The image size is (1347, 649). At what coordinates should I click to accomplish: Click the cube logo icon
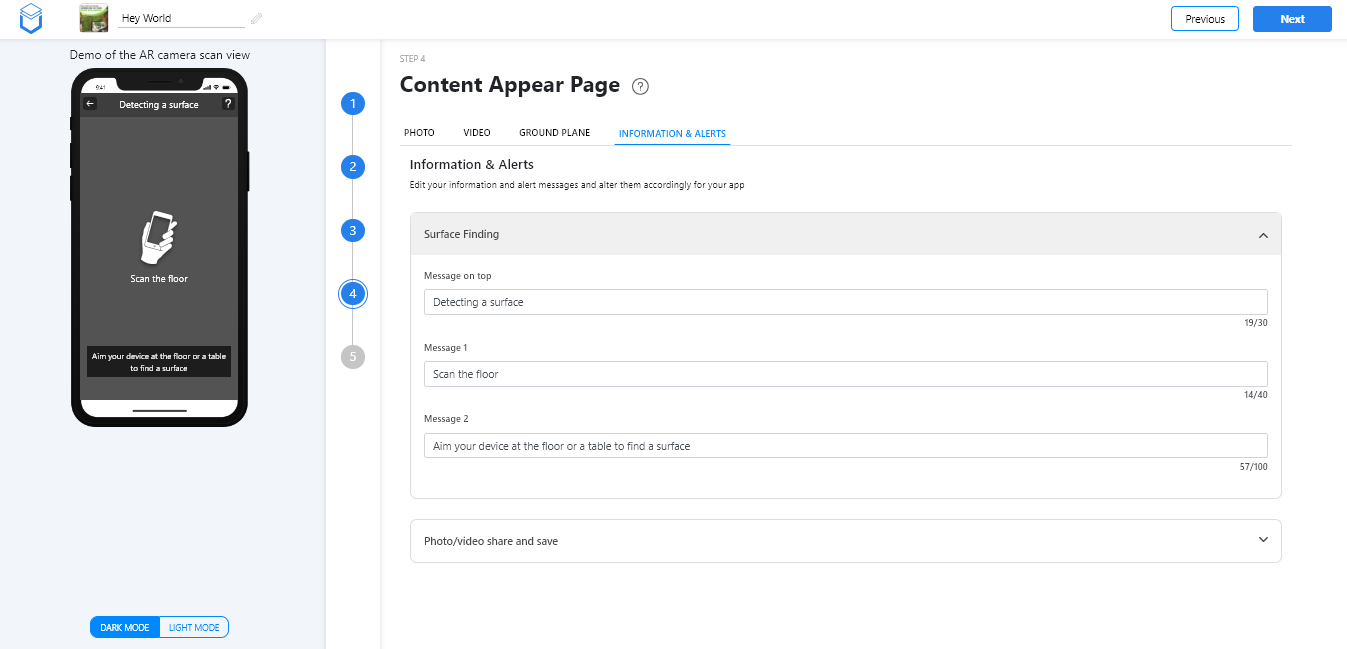click(x=33, y=18)
